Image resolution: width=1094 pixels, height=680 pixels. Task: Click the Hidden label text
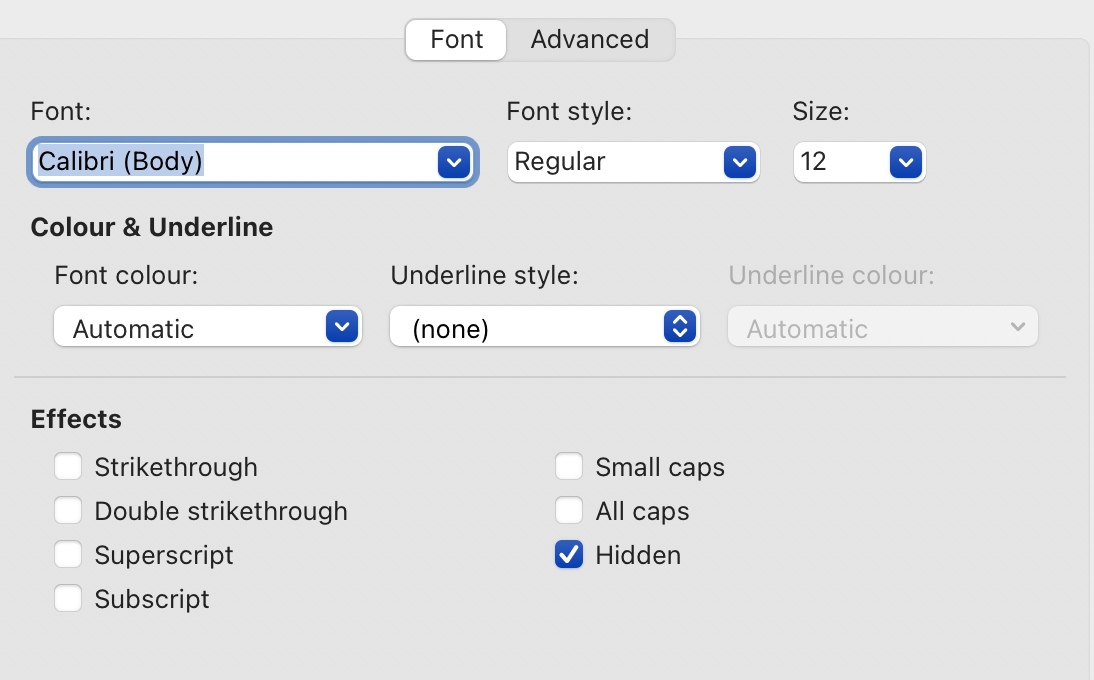[638, 555]
